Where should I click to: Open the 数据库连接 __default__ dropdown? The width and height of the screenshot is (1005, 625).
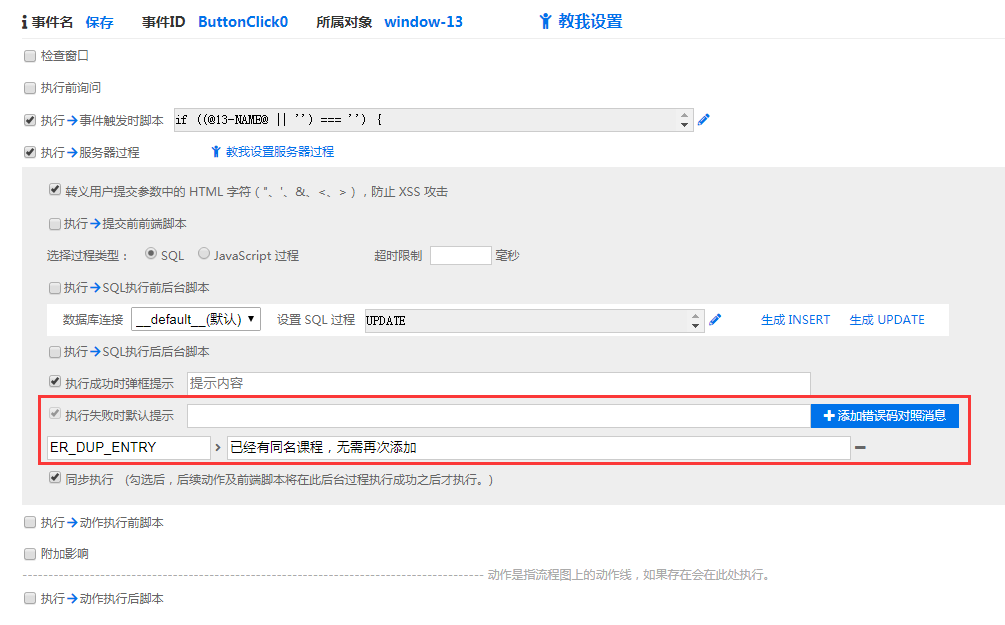coord(196,320)
